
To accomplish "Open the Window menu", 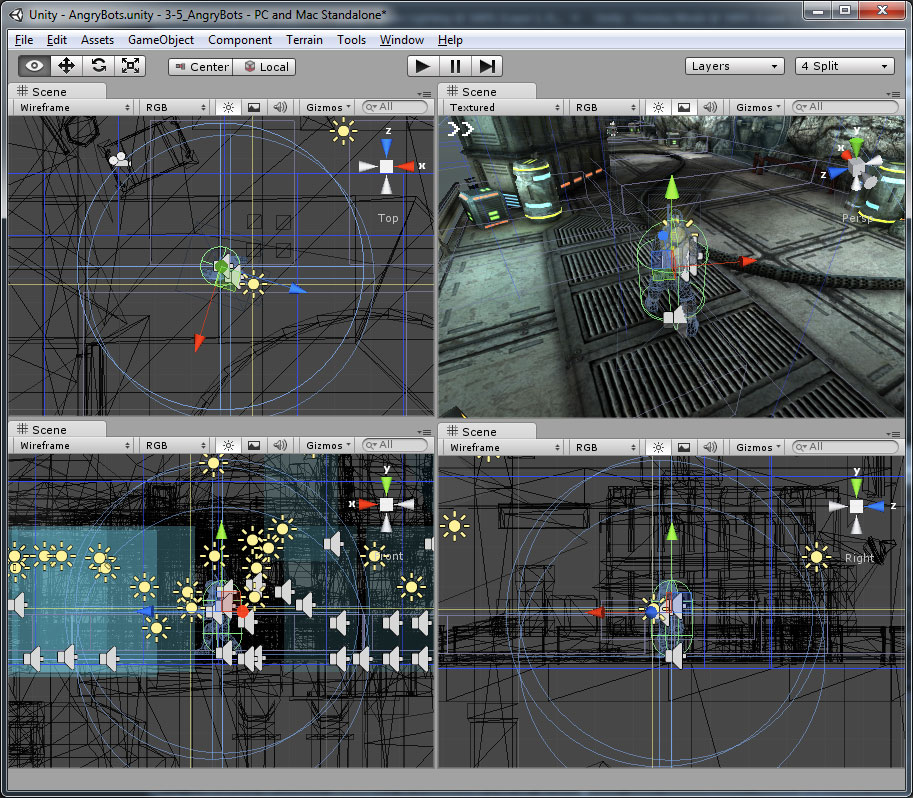I will pos(402,40).
